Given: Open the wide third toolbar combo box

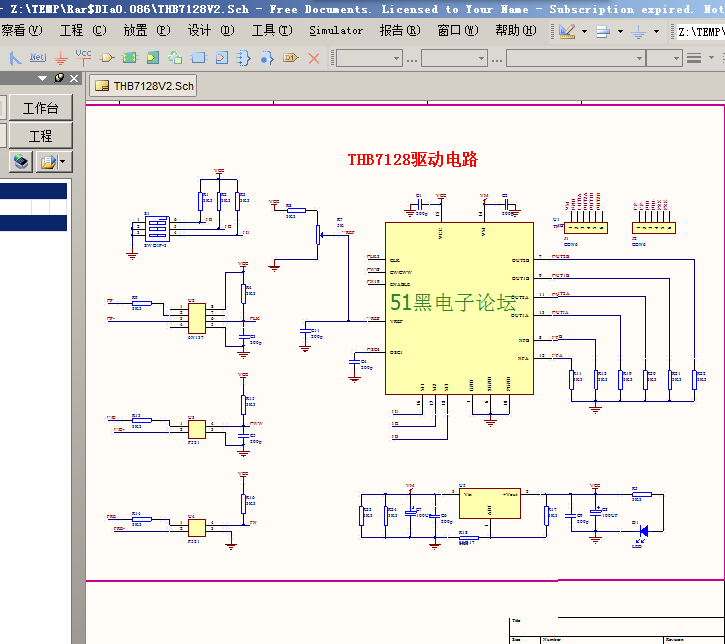Looking at the screenshot, I should pos(576,58).
